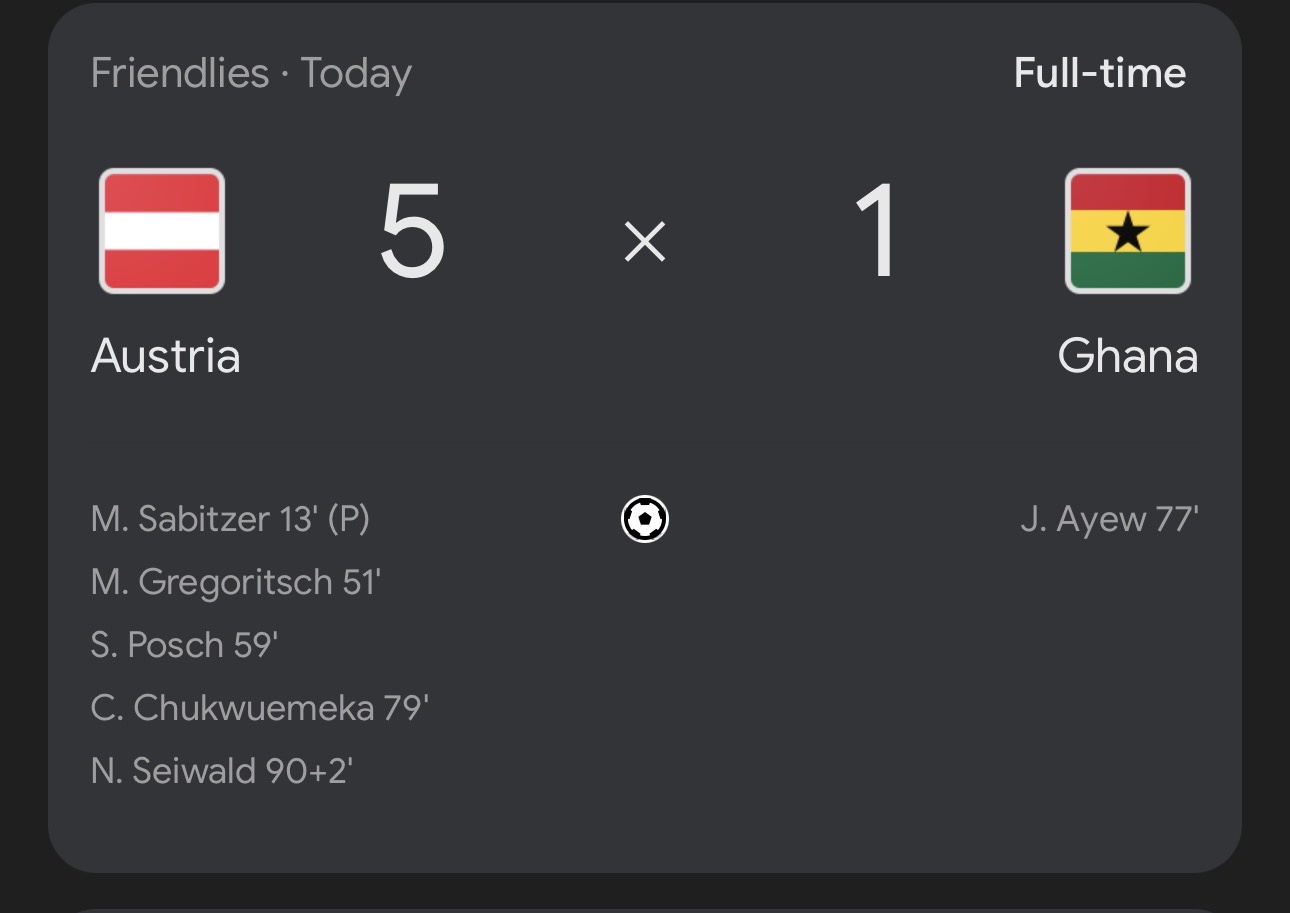
Task: Select goal scorer S. Posch 59'
Action: pos(184,645)
